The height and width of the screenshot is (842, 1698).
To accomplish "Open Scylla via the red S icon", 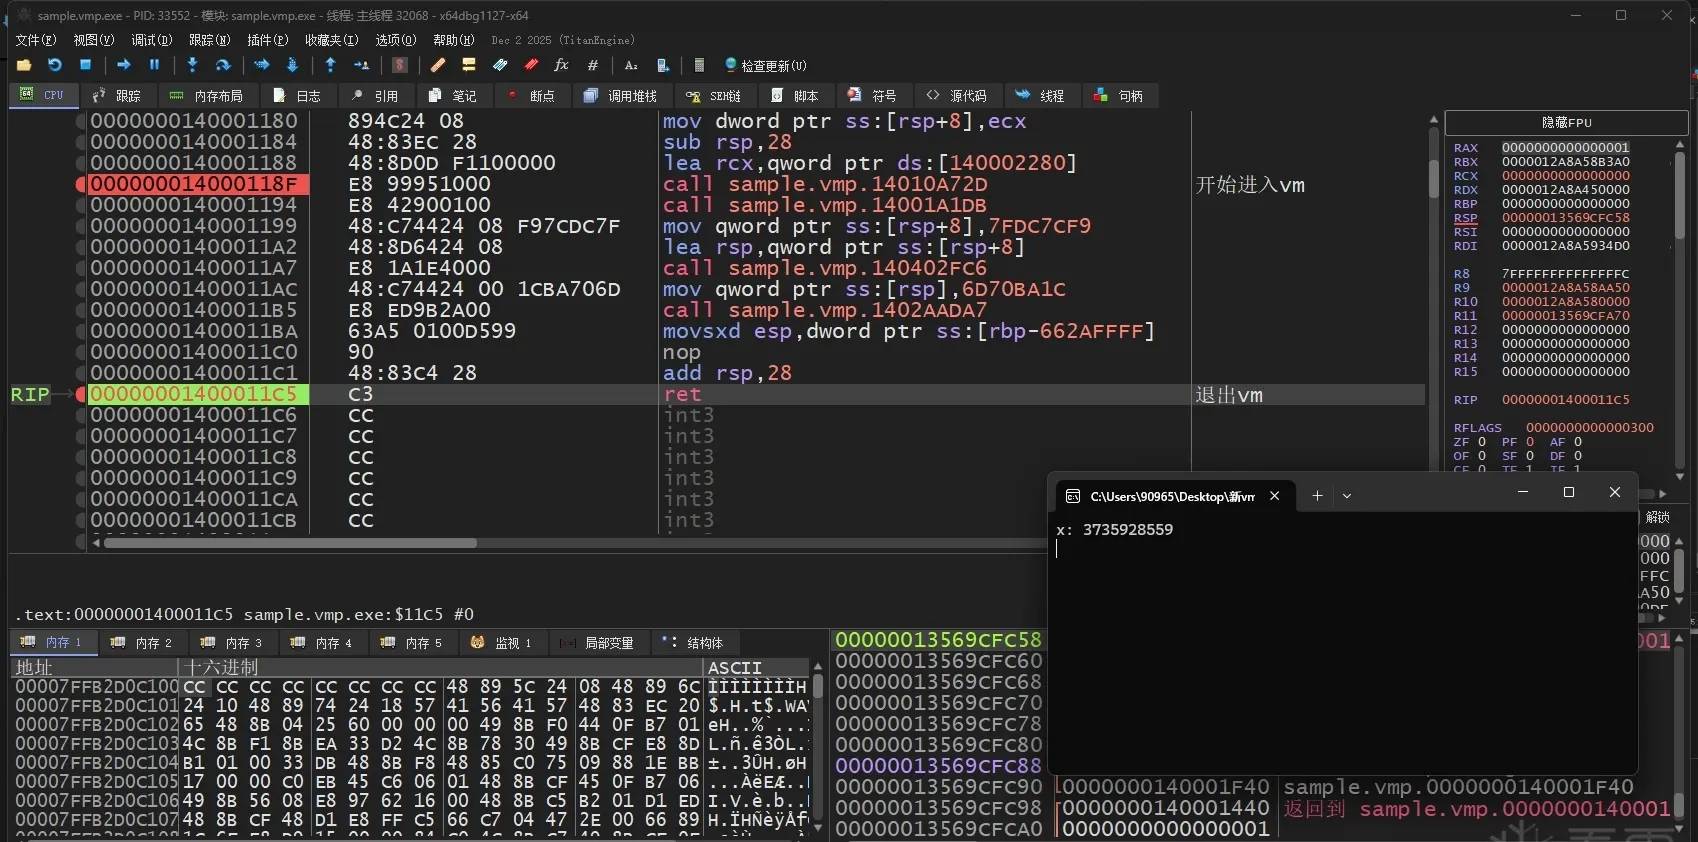I will 400,65.
